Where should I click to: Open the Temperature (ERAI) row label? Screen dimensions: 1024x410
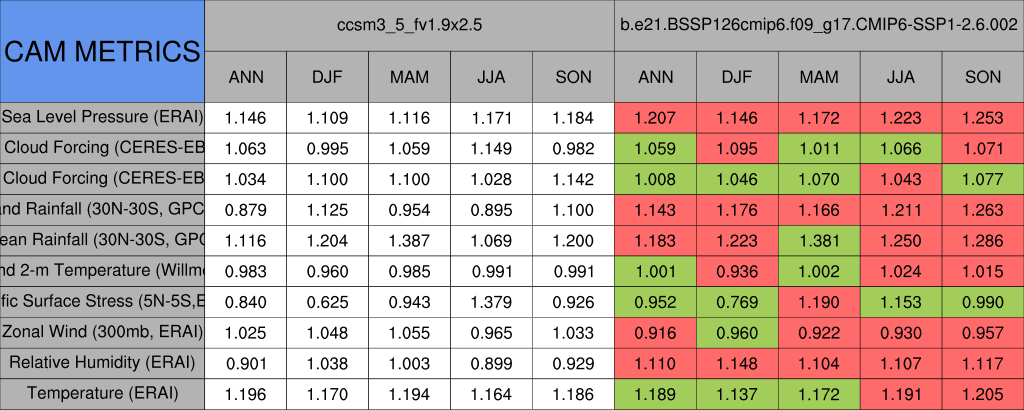[102, 393]
